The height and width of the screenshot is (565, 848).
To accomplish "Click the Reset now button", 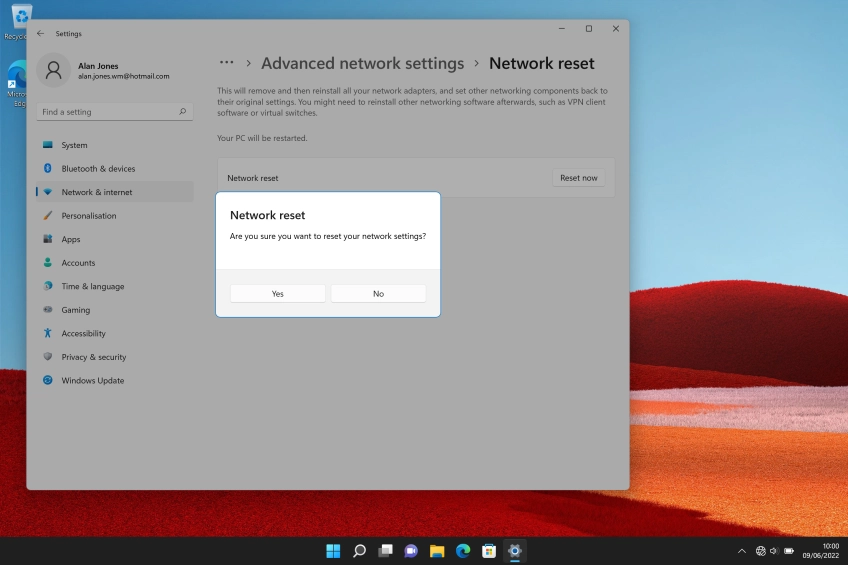I will [x=579, y=178].
